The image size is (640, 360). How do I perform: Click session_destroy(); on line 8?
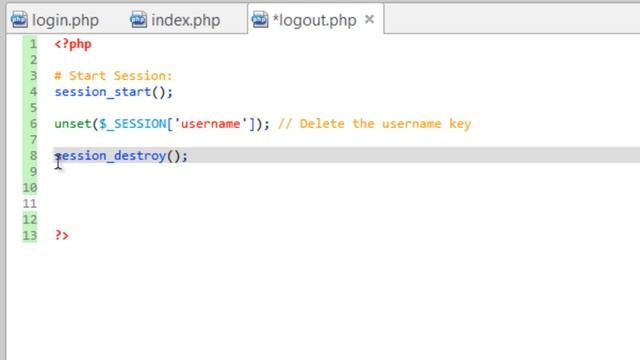tap(121, 156)
